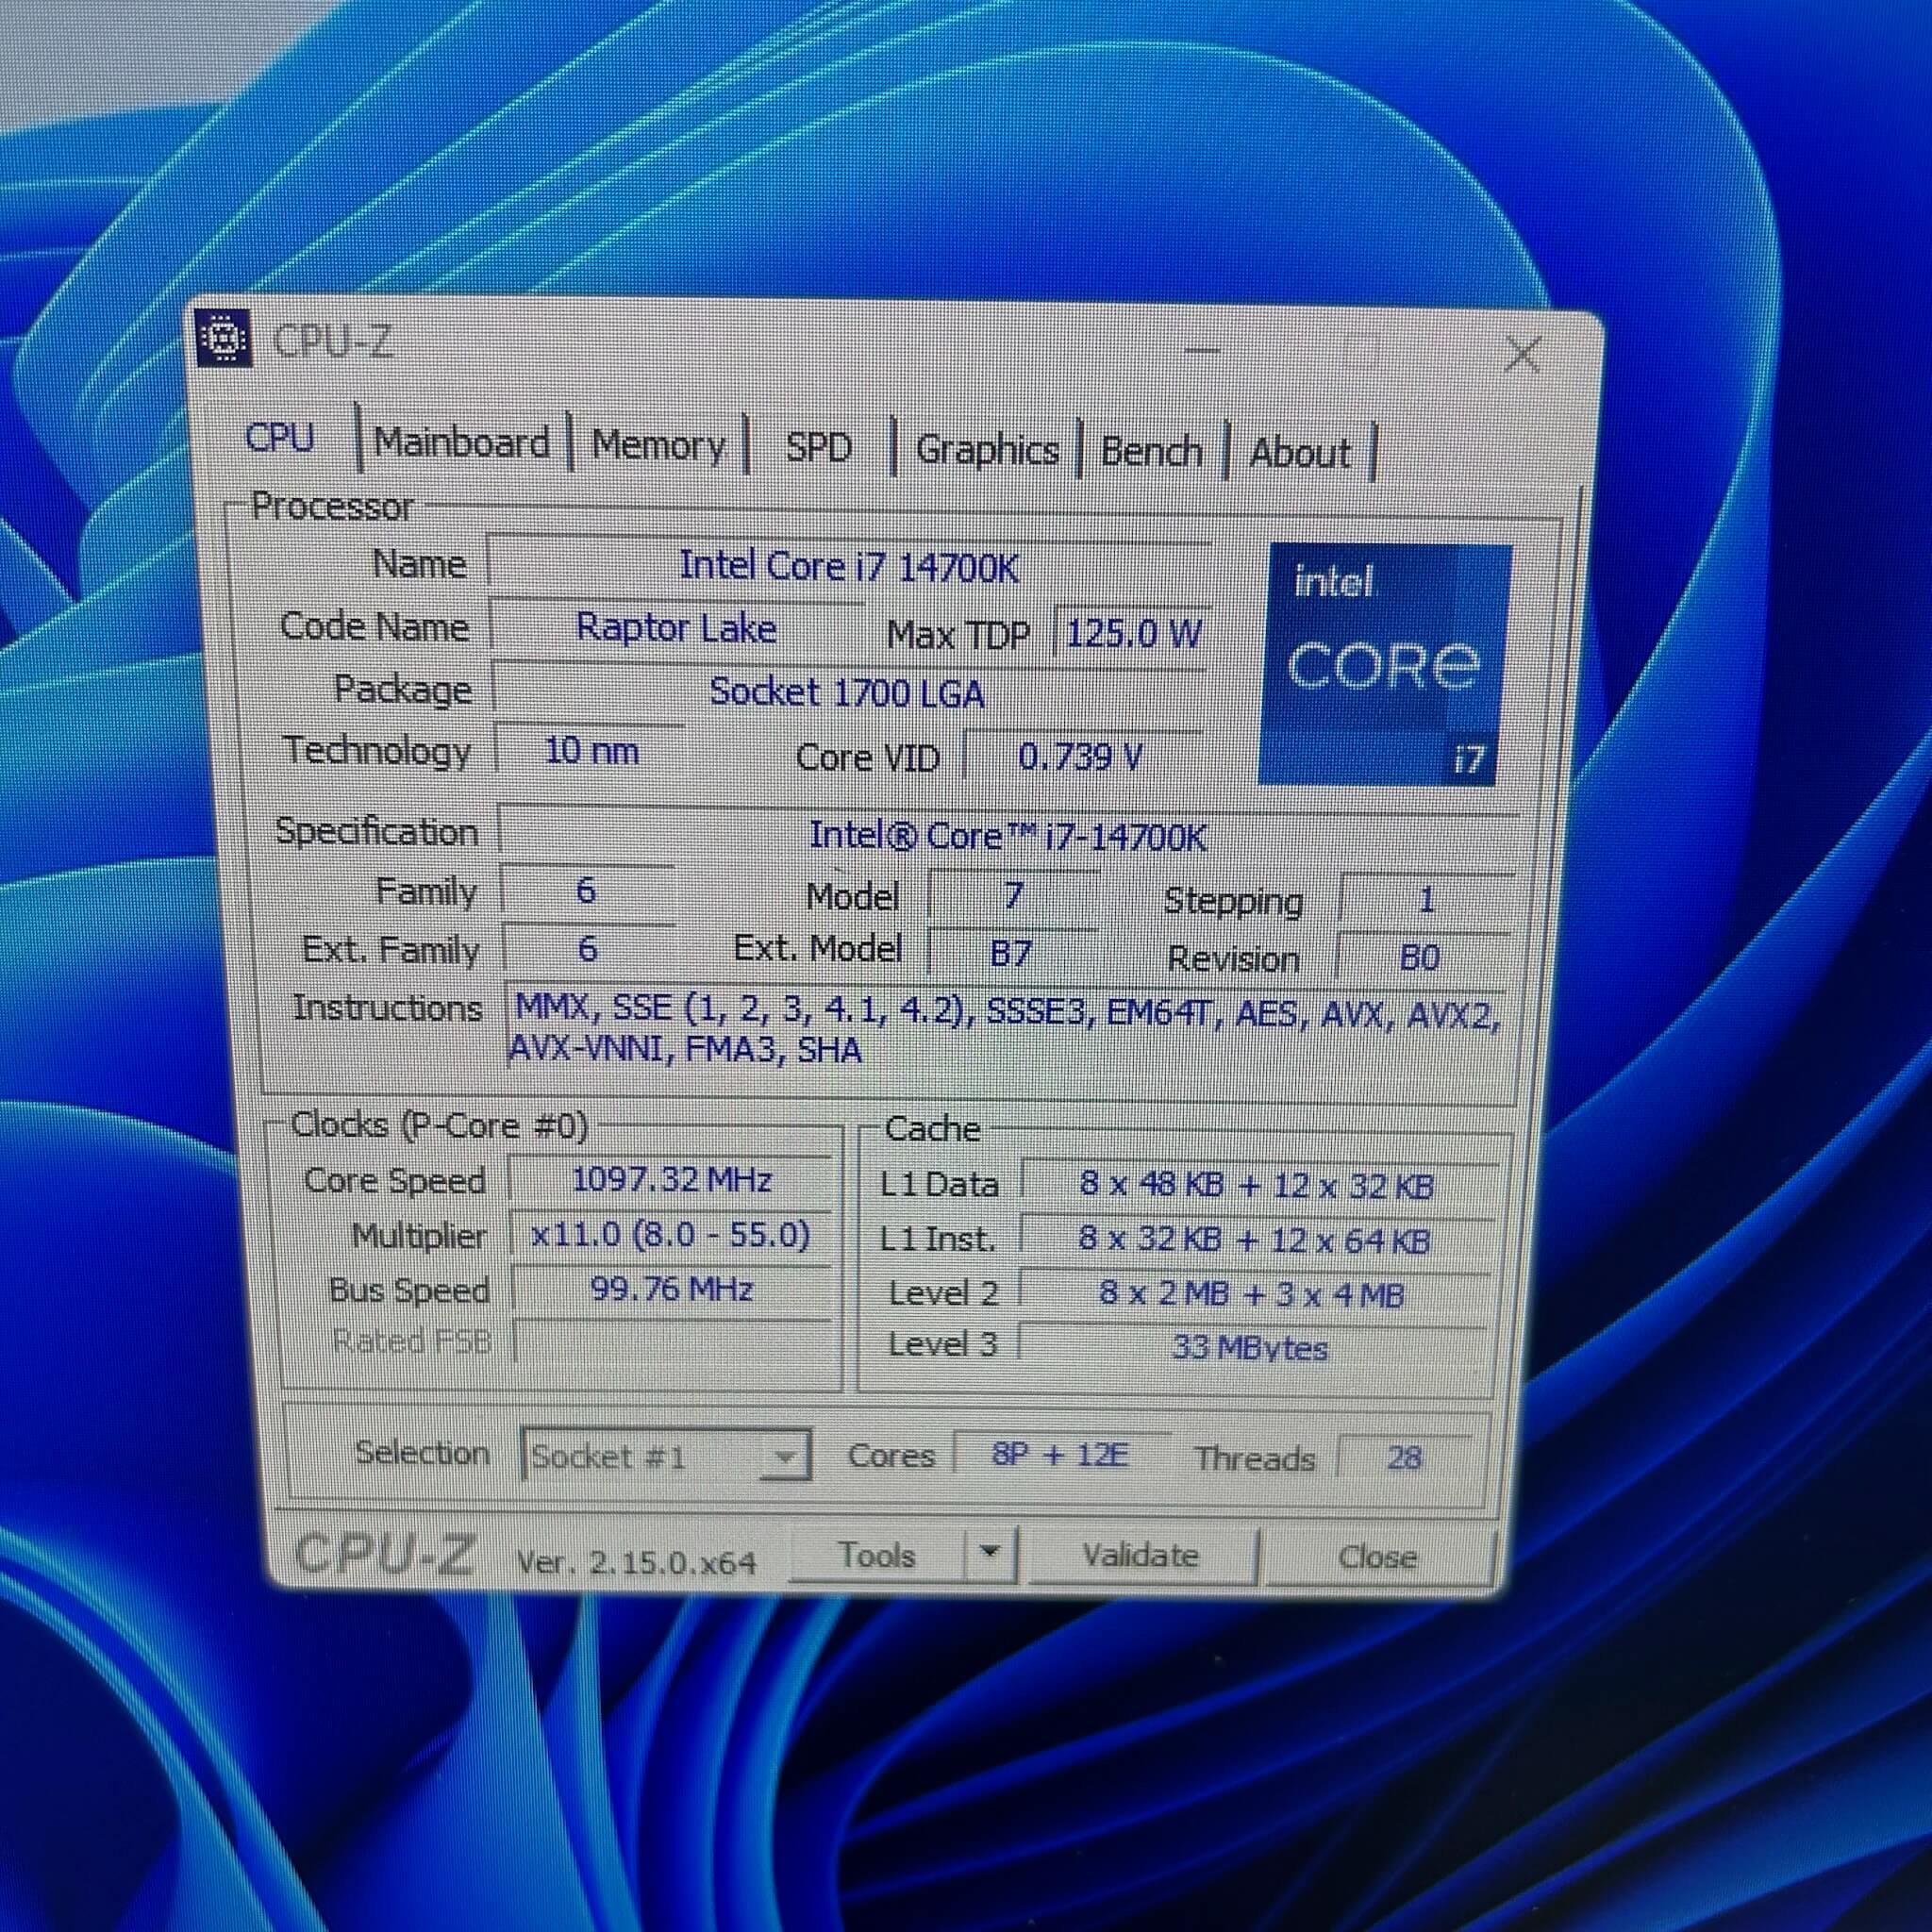Click the Stepping value 1
Screen dimensions: 1932x1932
coord(1426,899)
